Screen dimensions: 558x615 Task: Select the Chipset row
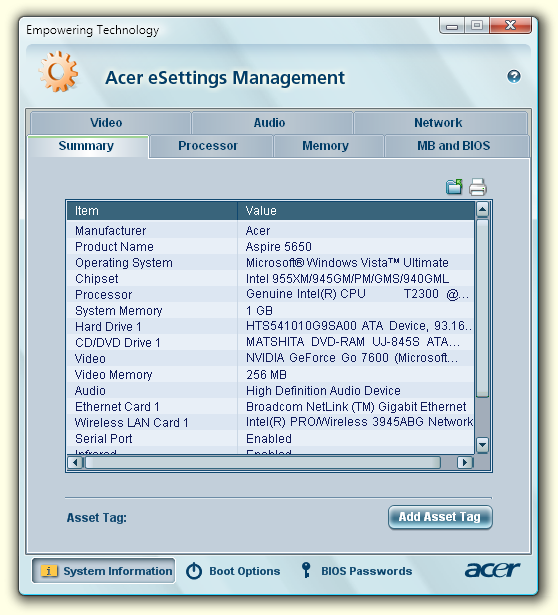click(271, 279)
